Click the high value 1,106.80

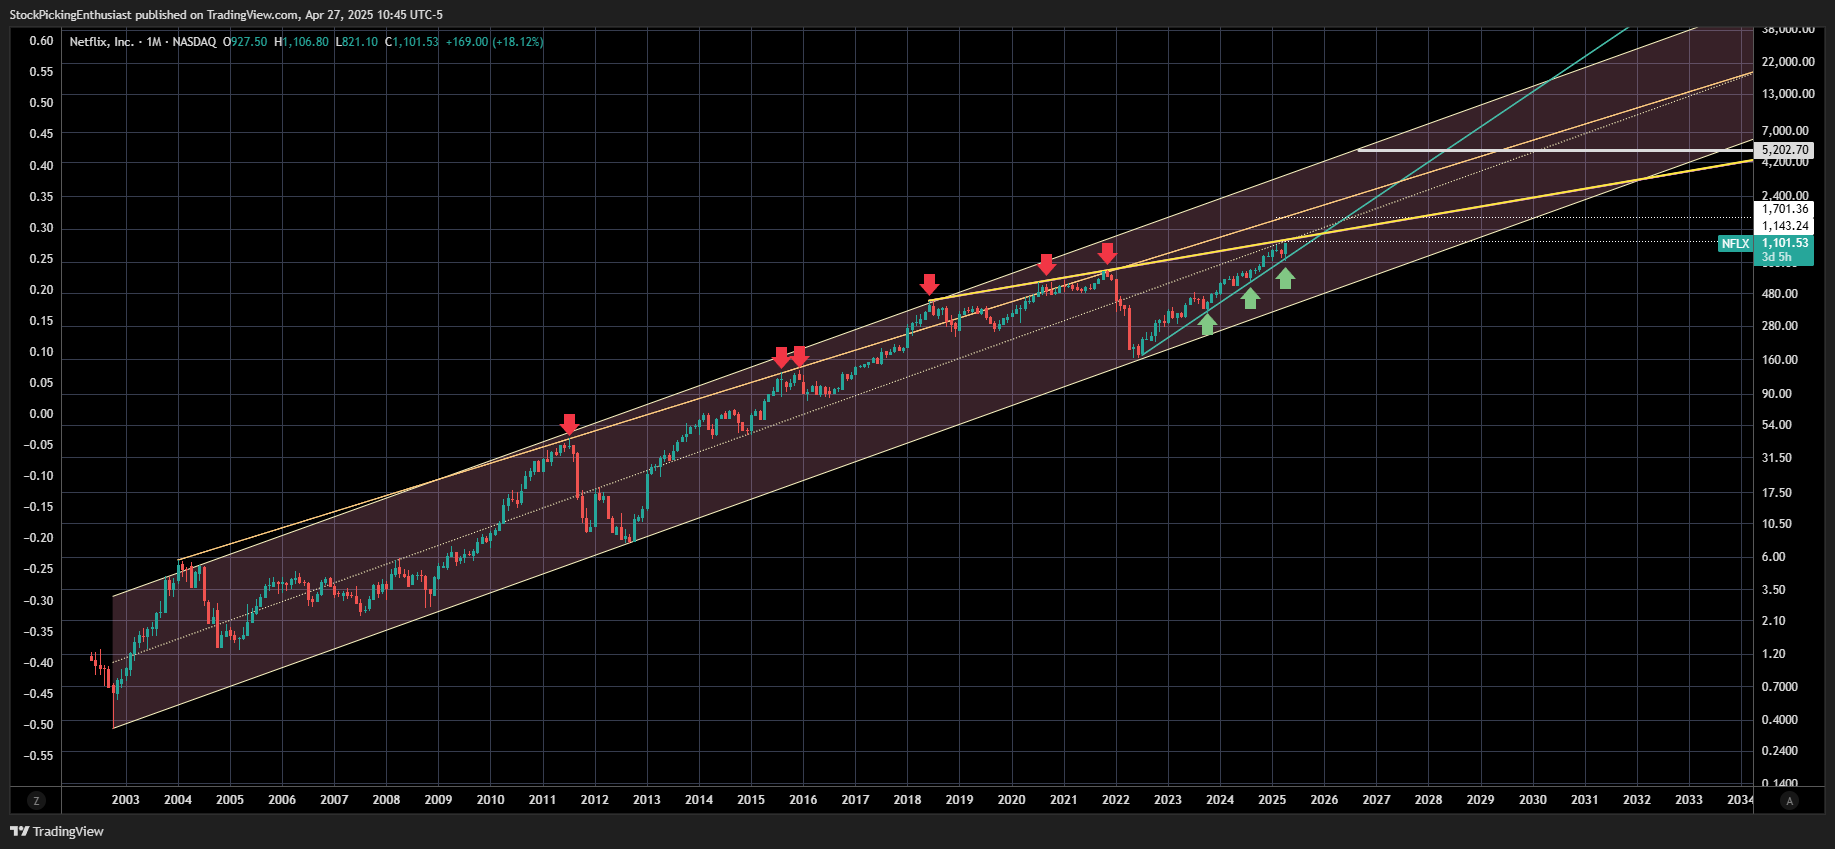[306, 42]
